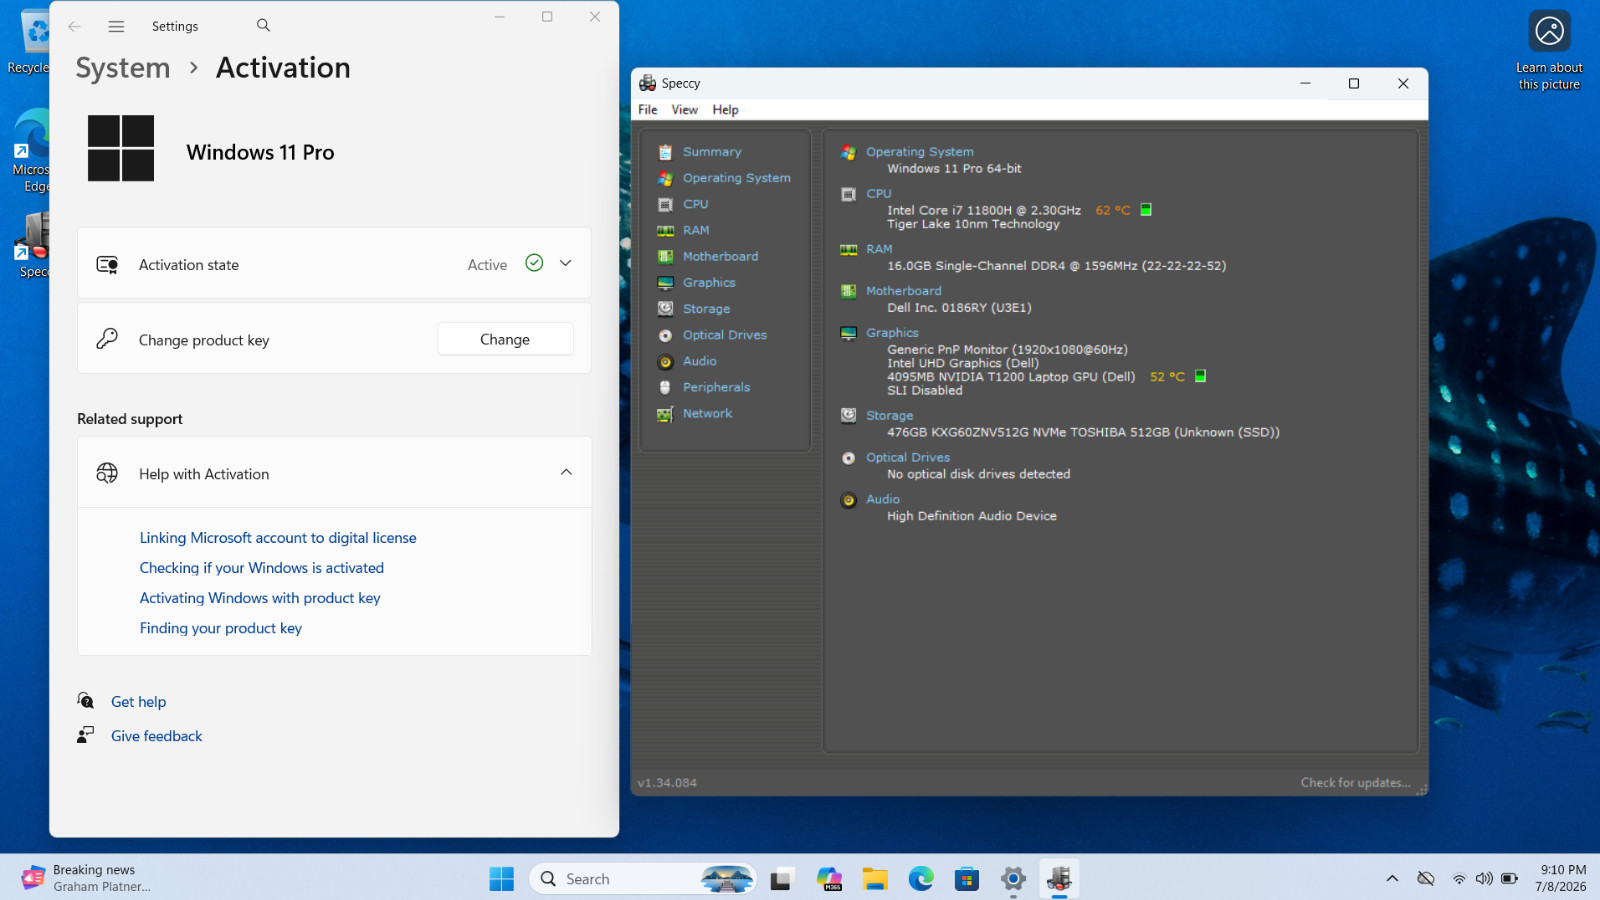Click the Operating System icon in summary pane
The image size is (1600, 900).
[x=848, y=152]
